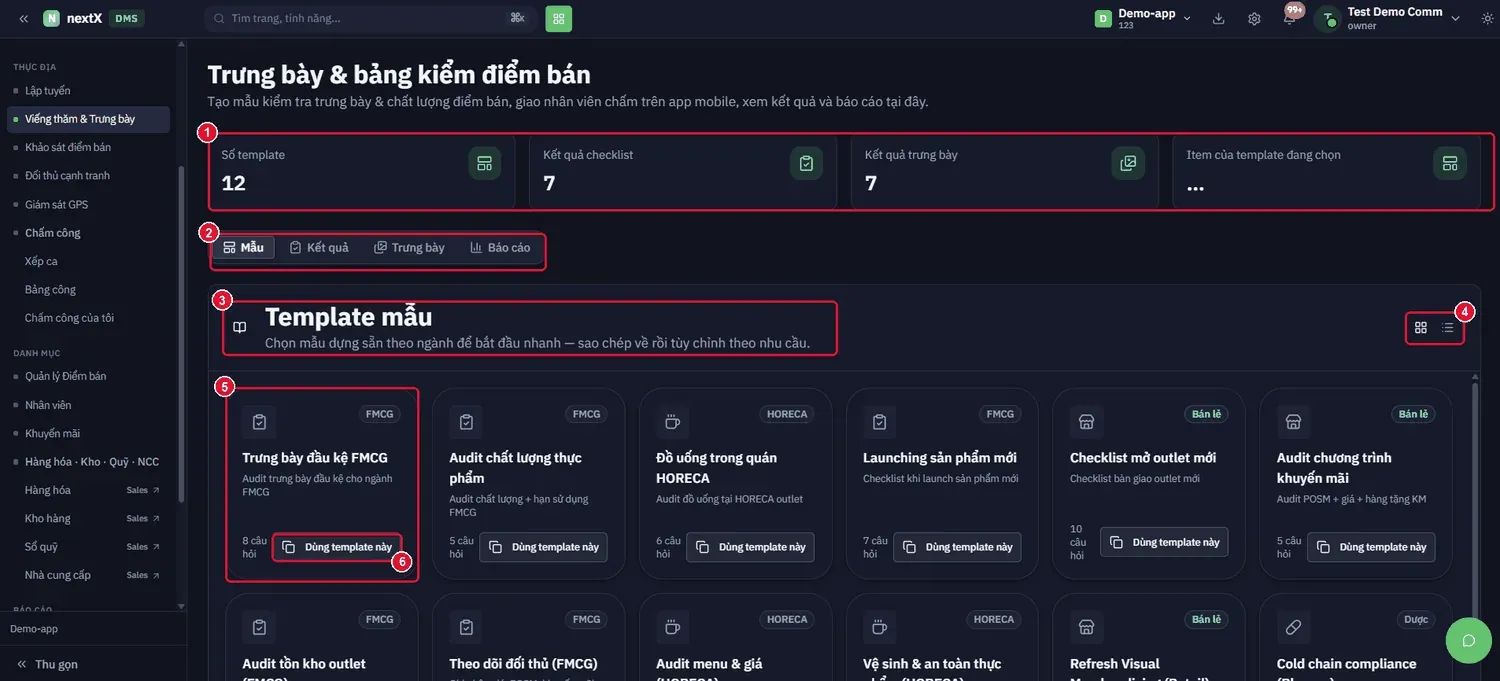Open Khảo sát điểm bán in sidebar

click(x=90, y=147)
